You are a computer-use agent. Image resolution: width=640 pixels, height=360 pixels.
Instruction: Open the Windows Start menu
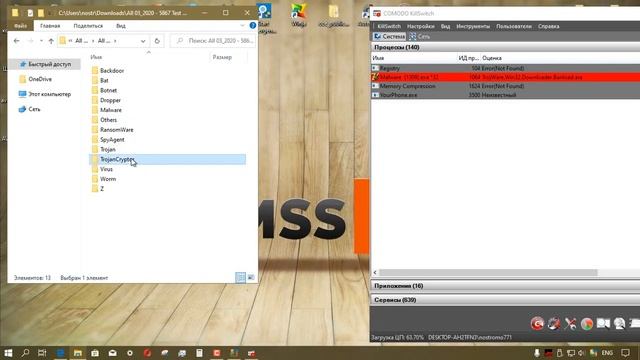click(x=8, y=353)
